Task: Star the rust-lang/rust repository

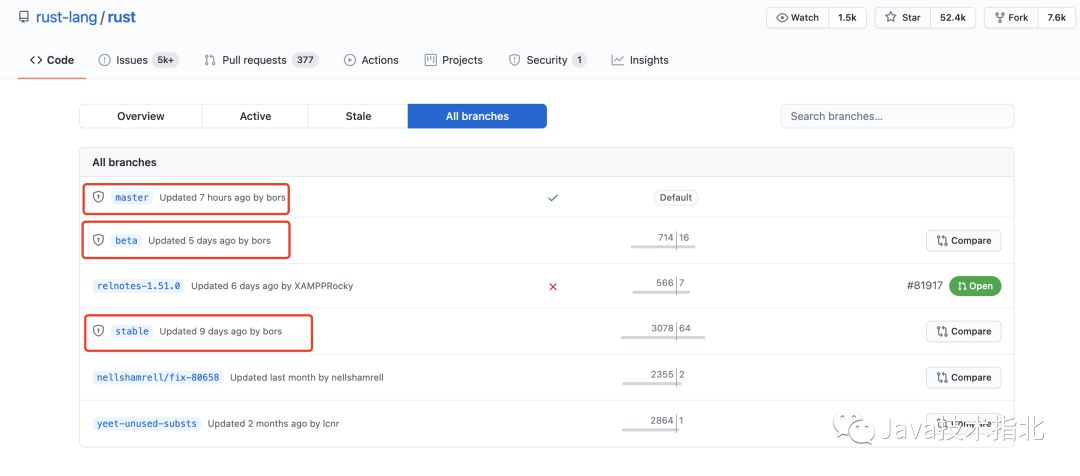Action: click(x=902, y=18)
